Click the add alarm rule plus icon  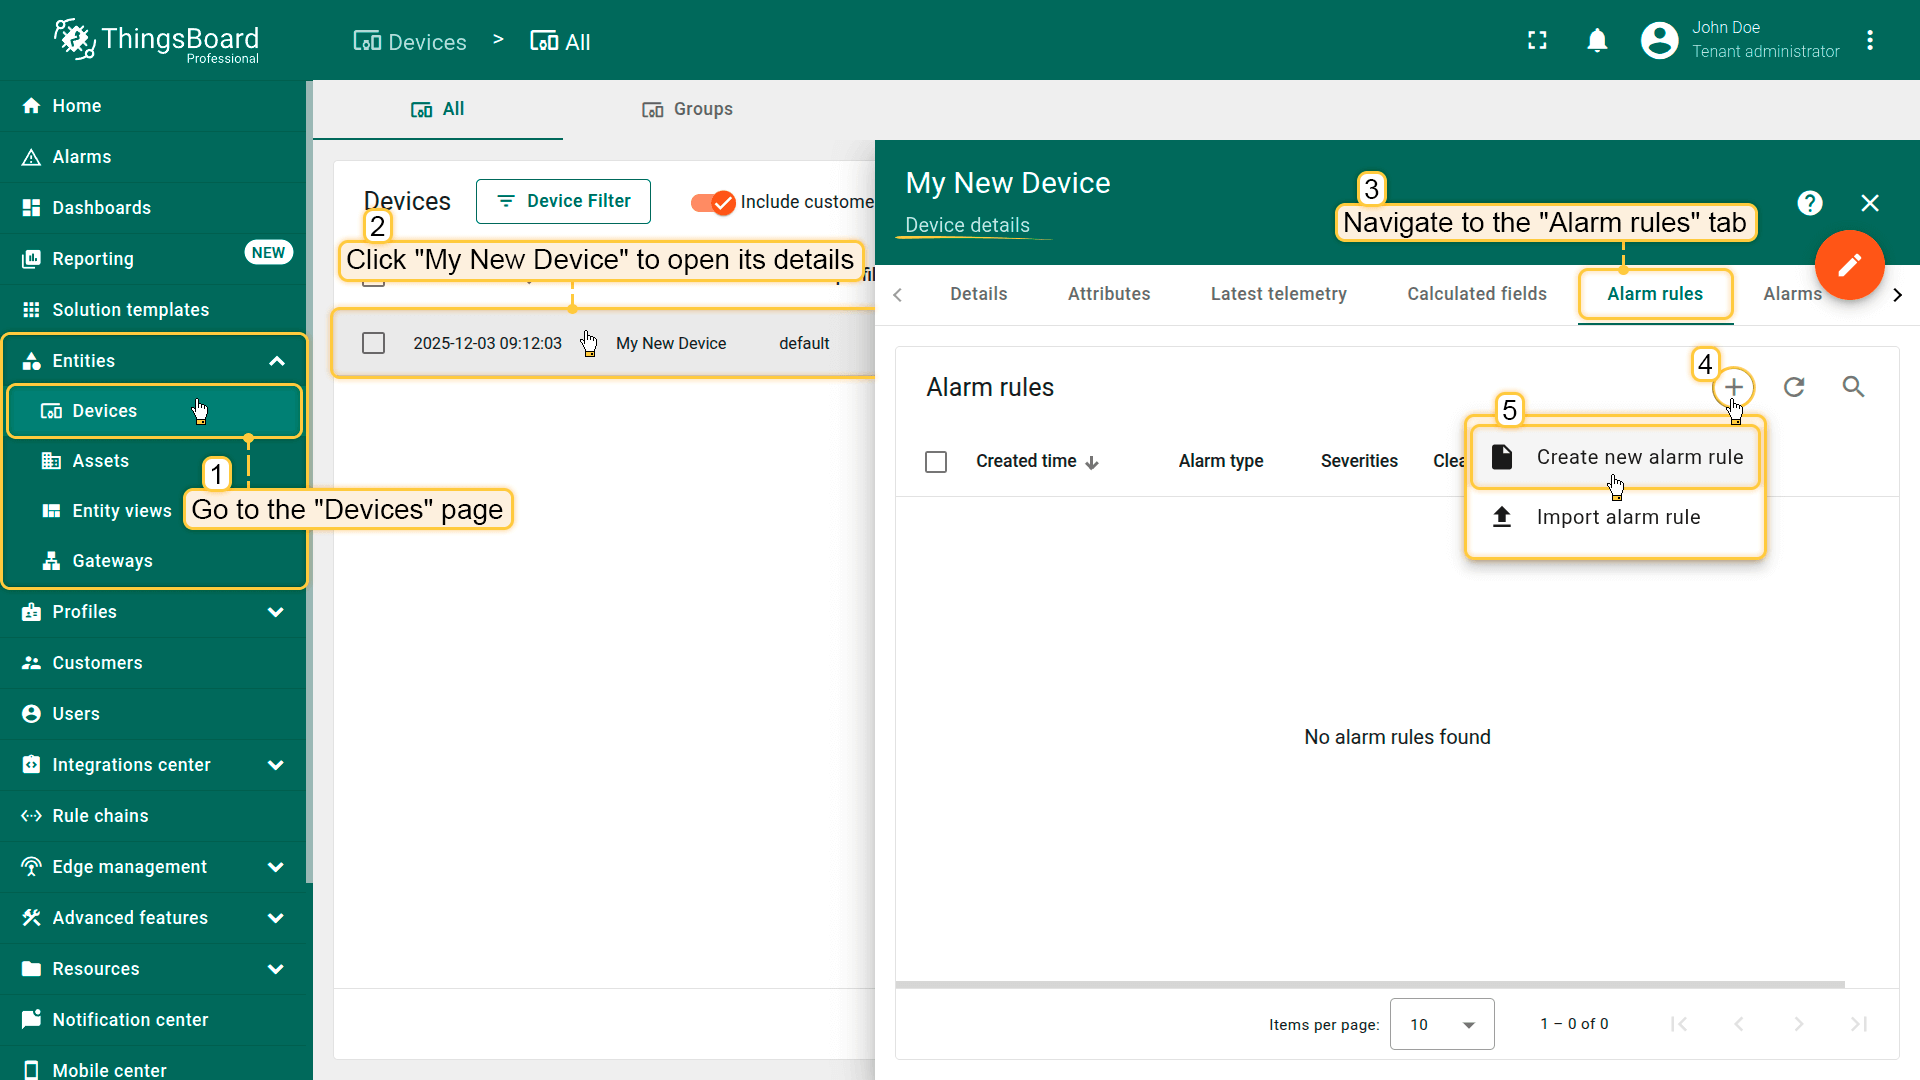click(x=1733, y=387)
